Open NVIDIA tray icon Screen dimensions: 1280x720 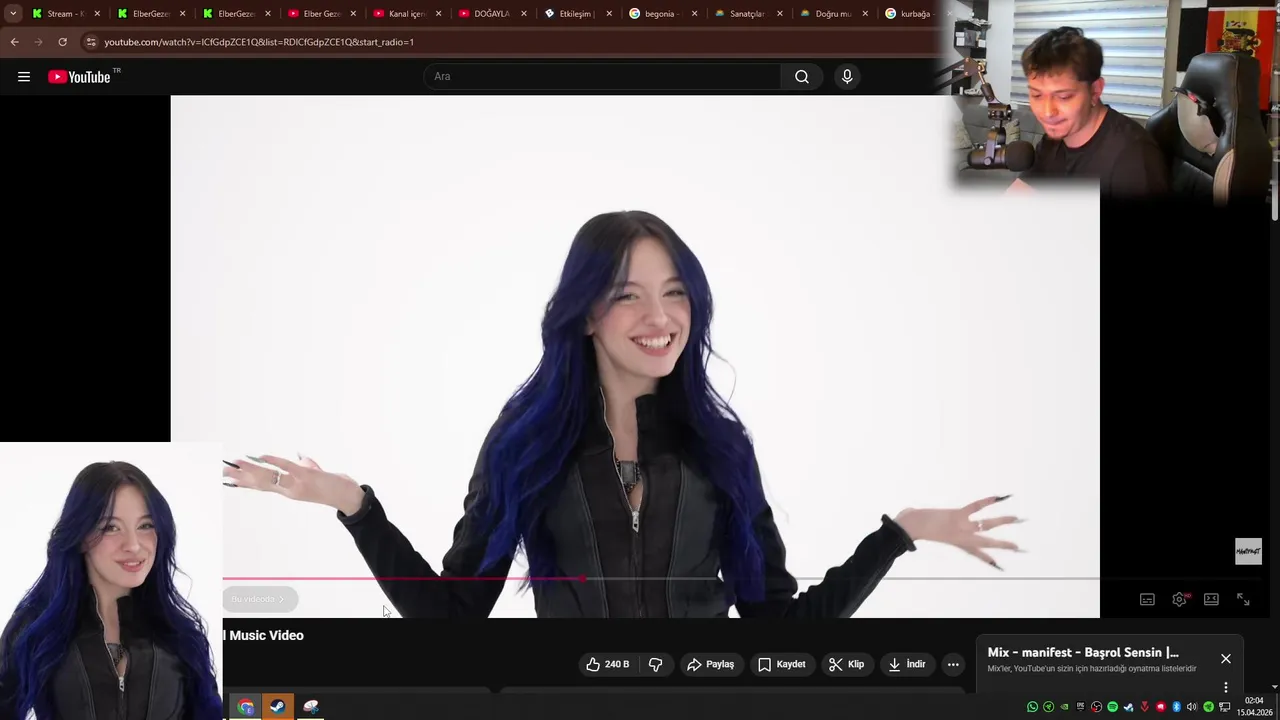tap(1064, 707)
